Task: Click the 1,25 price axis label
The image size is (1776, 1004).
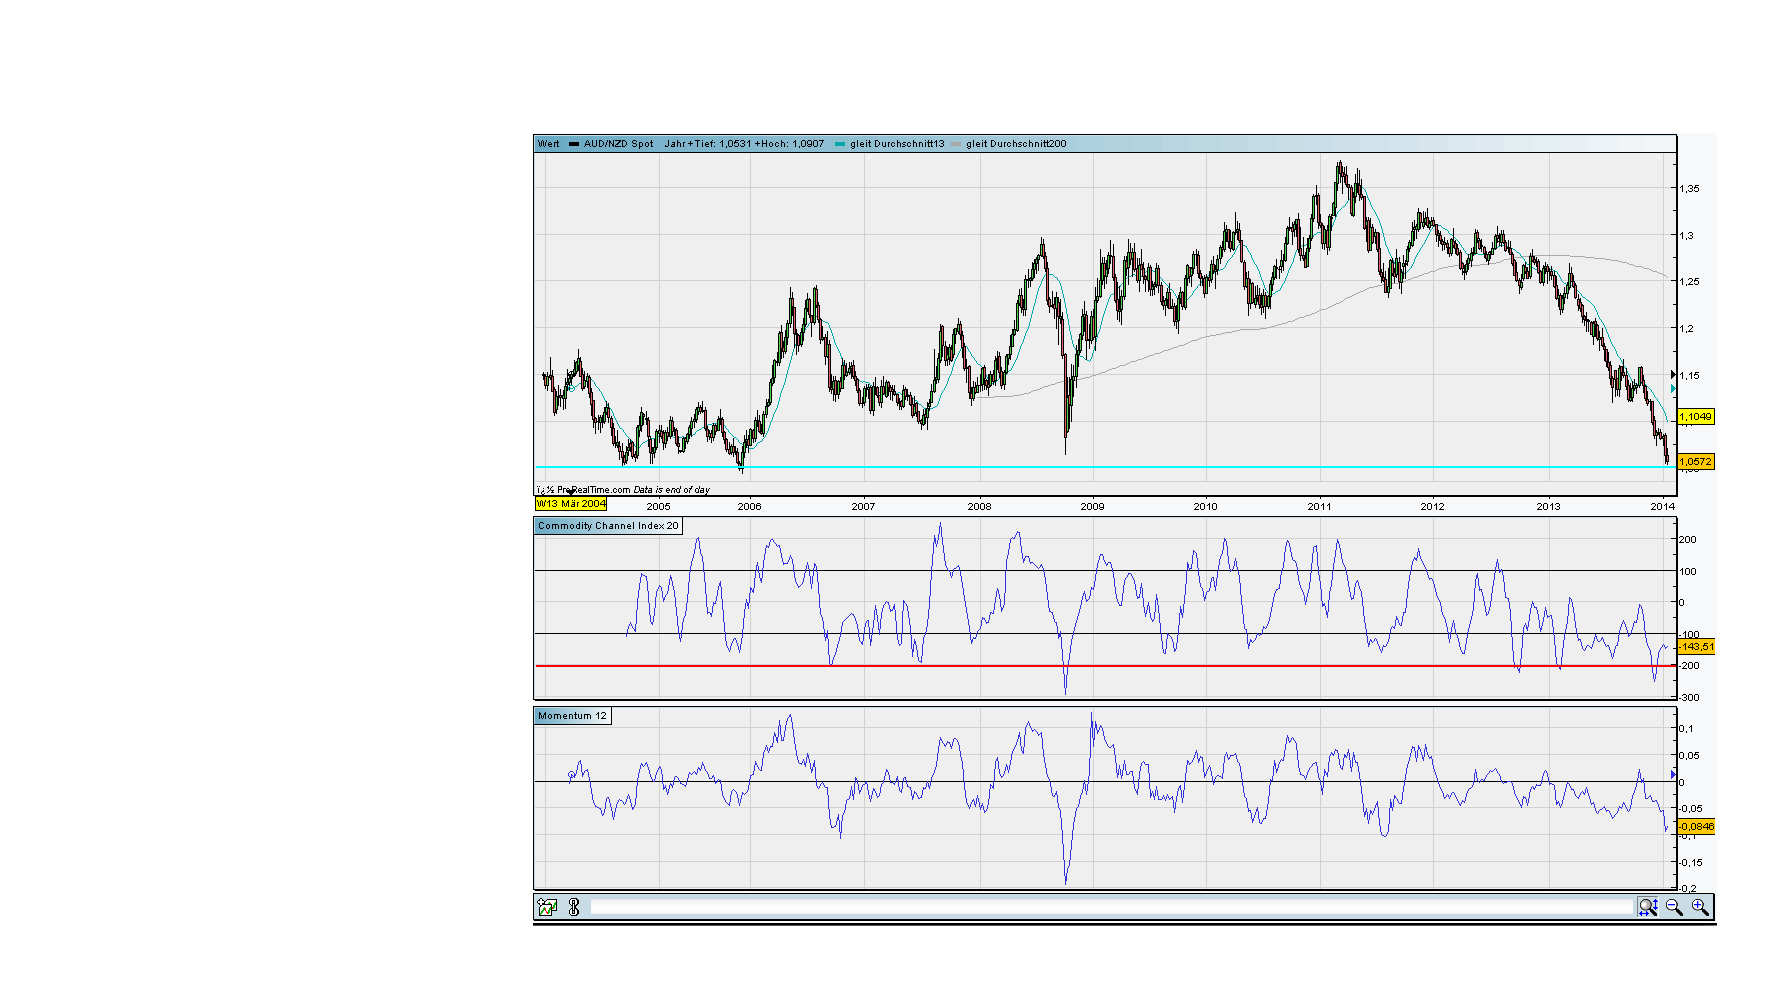Action: pyautogui.click(x=1689, y=282)
